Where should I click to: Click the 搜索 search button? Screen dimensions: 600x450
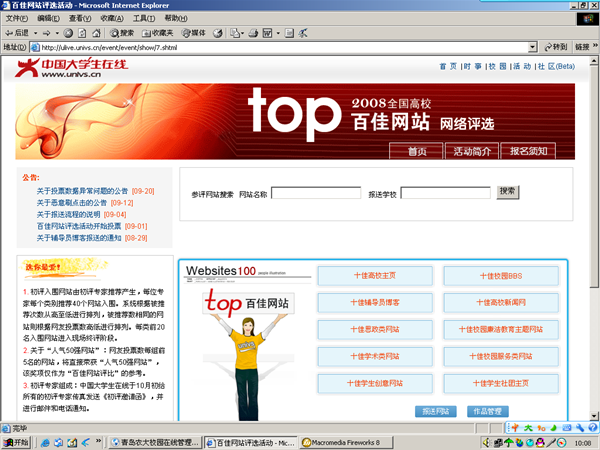(x=508, y=192)
